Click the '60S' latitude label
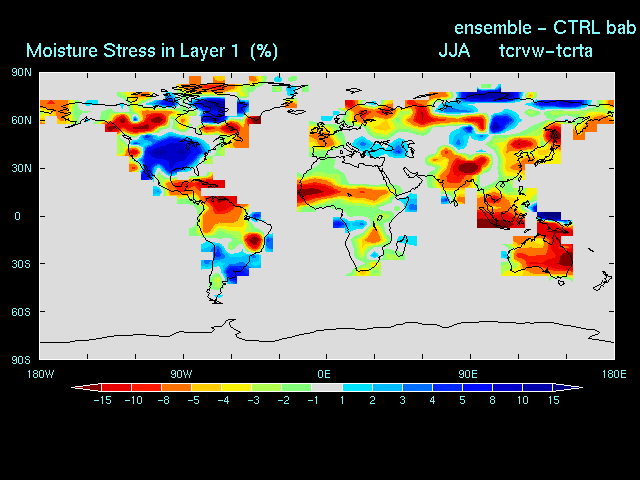The height and width of the screenshot is (480, 640). [21, 312]
